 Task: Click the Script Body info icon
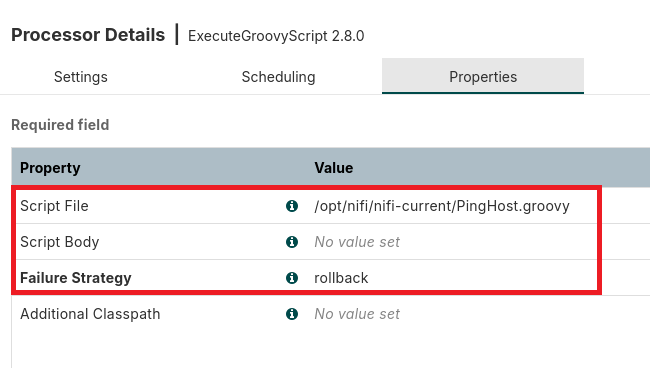pyautogui.click(x=292, y=242)
